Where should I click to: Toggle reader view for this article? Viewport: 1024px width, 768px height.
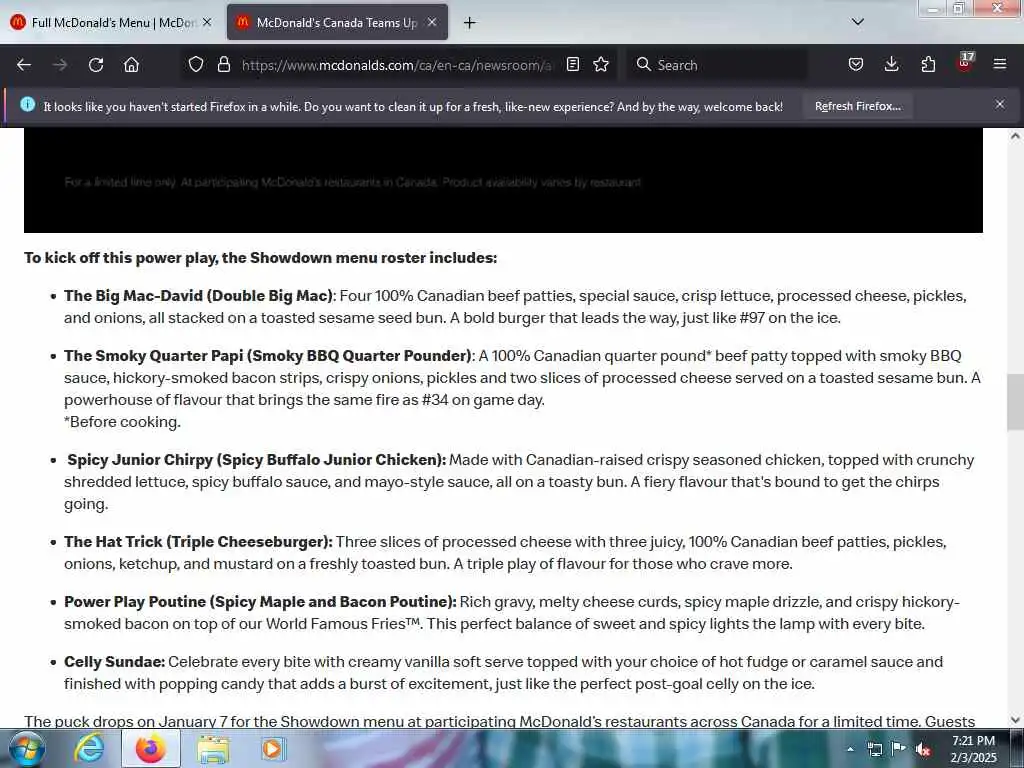pyautogui.click(x=573, y=64)
